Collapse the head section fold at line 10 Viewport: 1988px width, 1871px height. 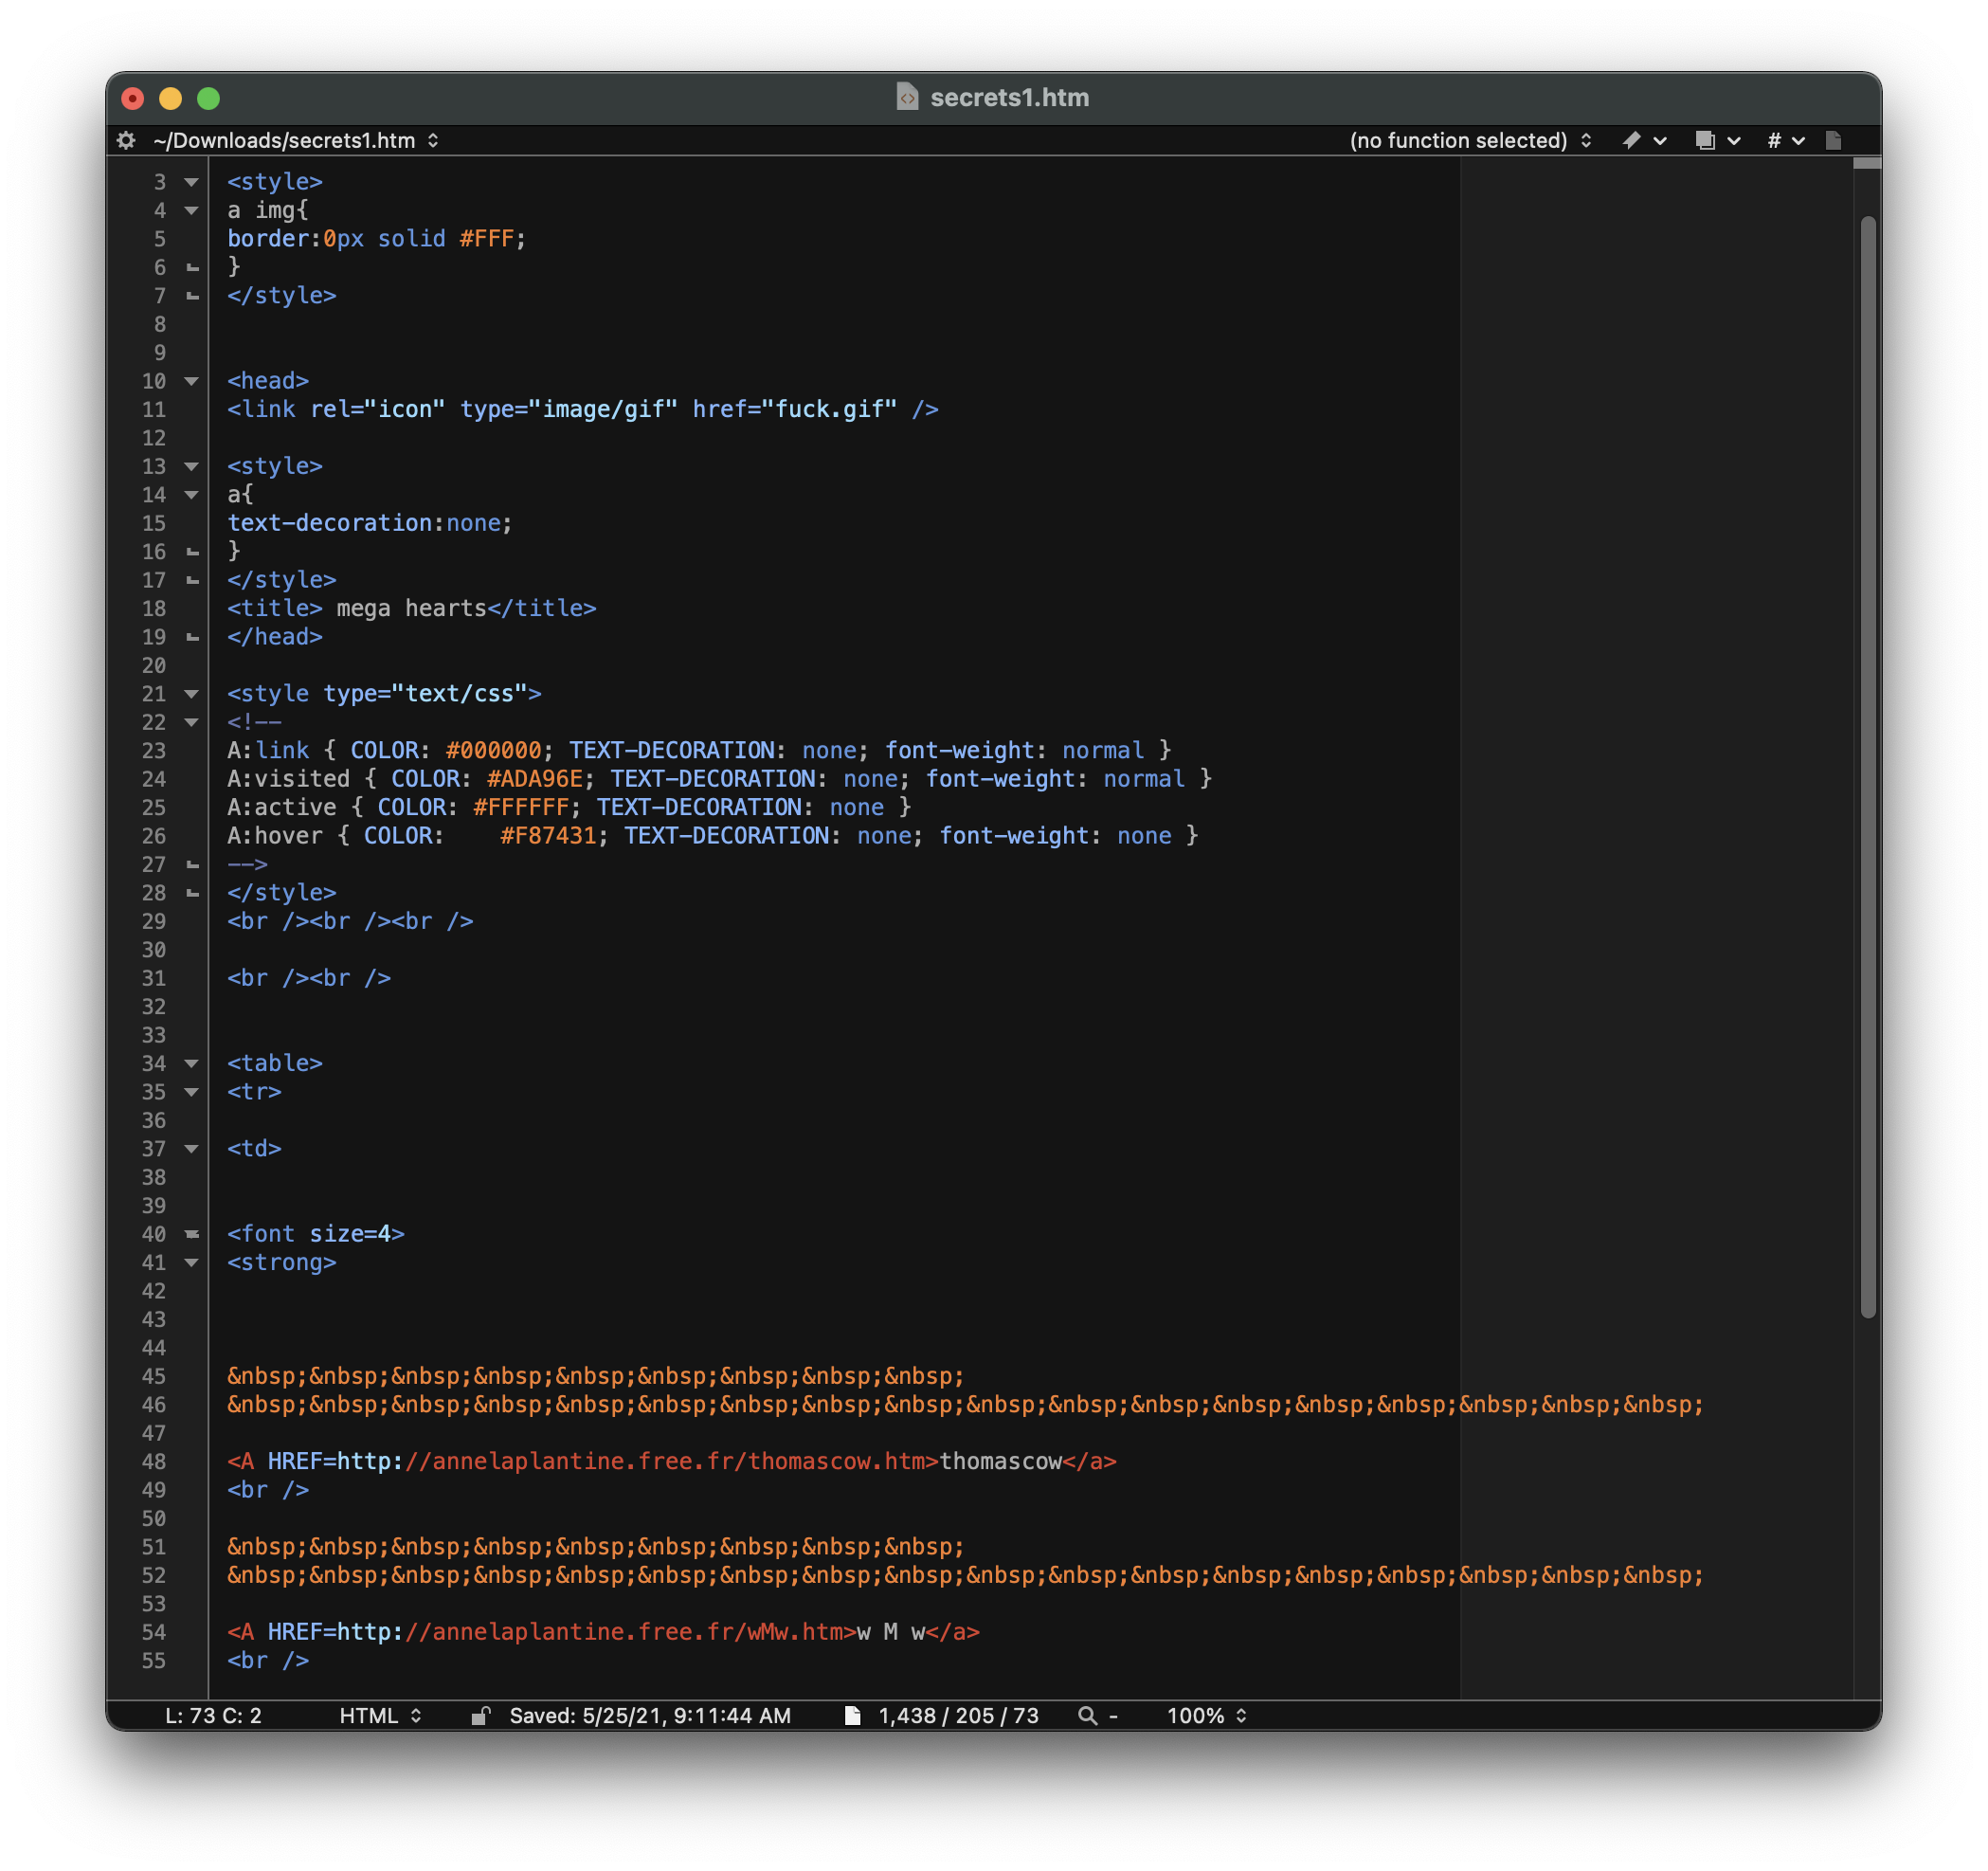coord(190,381)
